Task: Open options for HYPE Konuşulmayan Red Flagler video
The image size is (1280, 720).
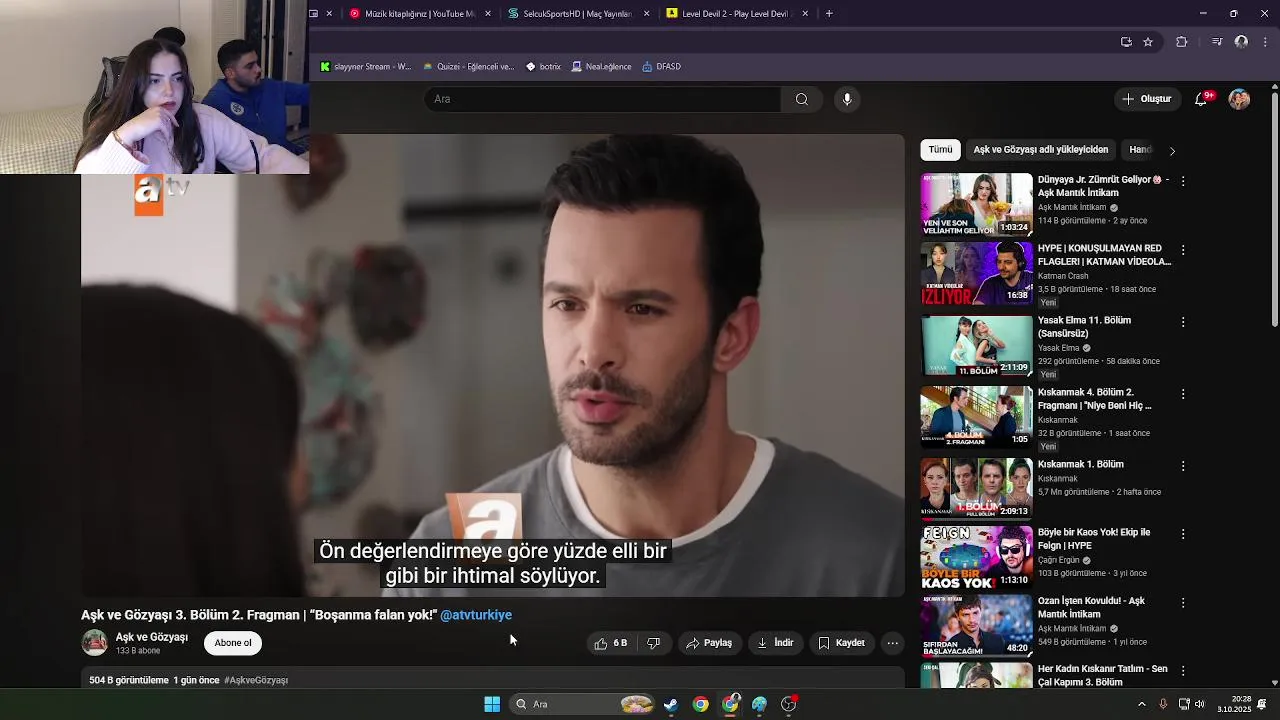Action: 1183,250
